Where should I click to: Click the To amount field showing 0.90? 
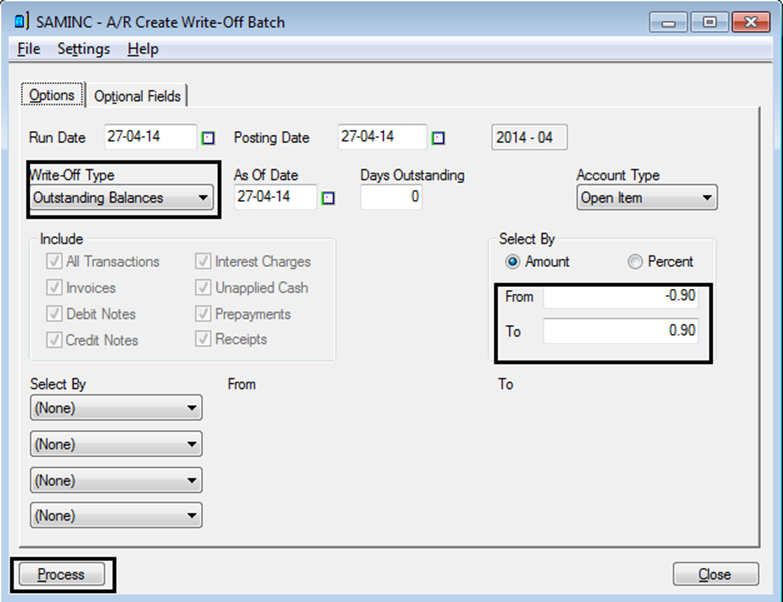click(x=621, y=330)
